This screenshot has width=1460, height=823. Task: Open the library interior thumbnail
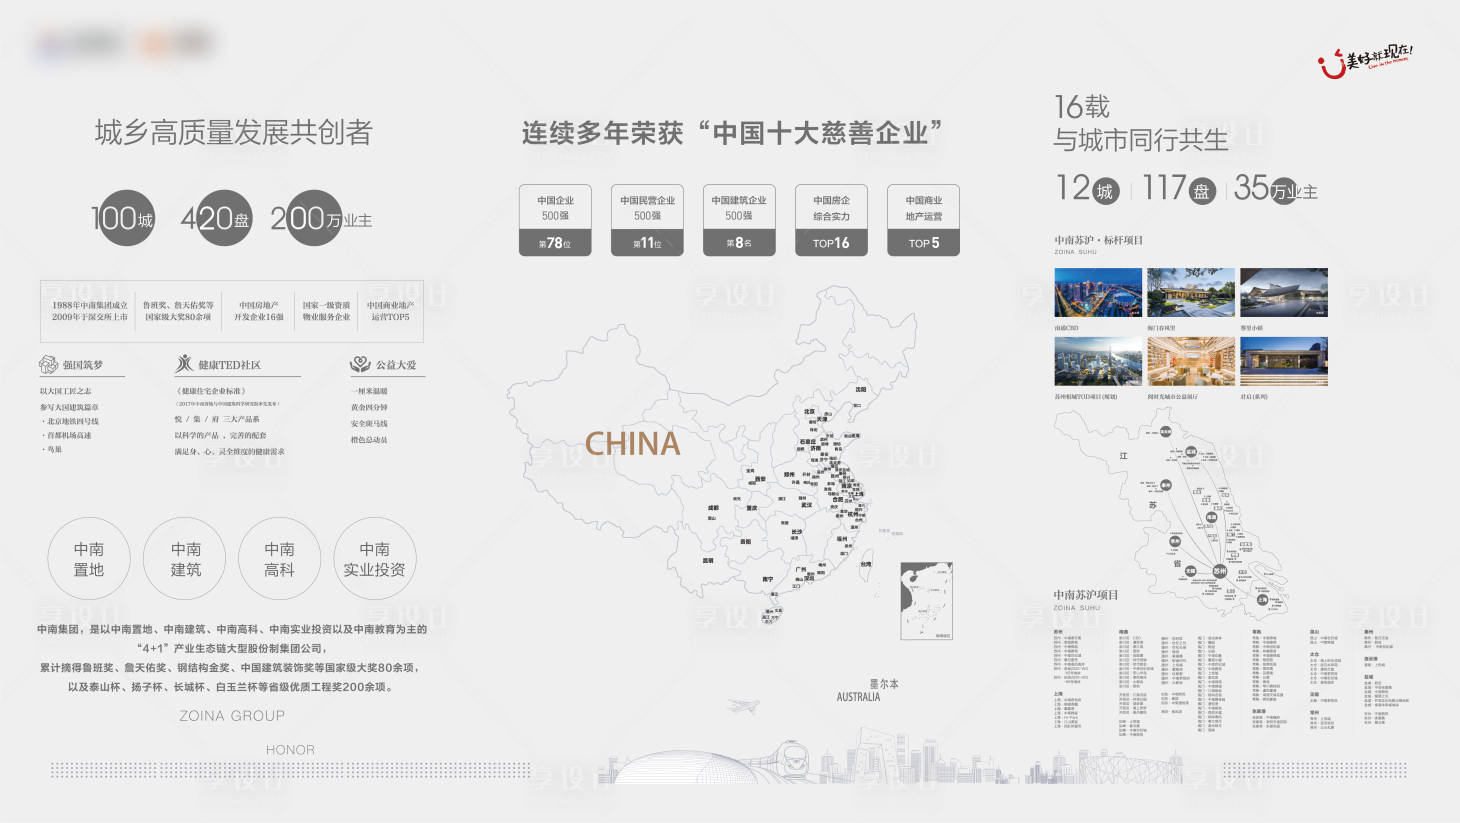tap(1191, 361)
